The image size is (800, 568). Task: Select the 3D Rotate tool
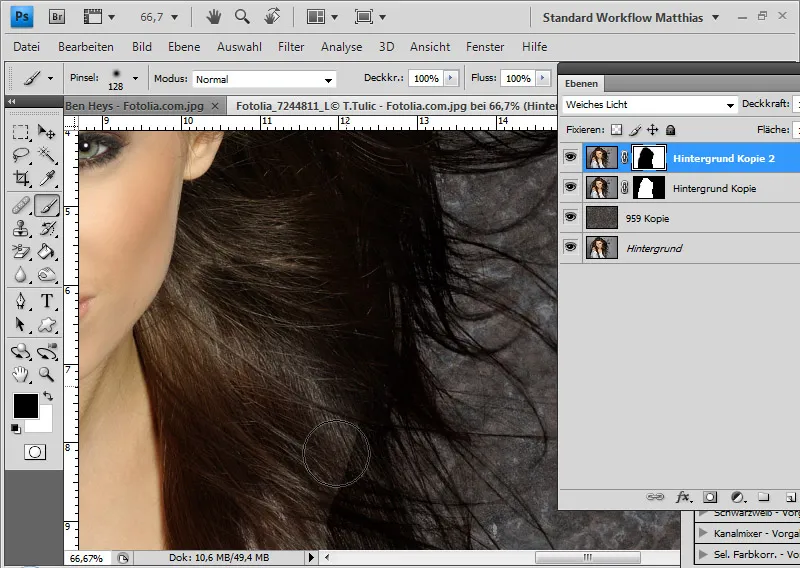(21, 352)
